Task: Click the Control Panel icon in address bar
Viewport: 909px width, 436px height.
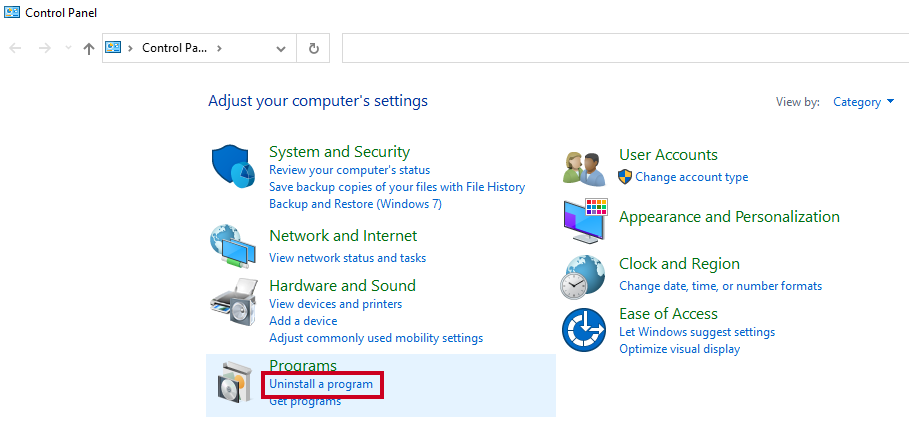Action: click(x=113, y=48)
